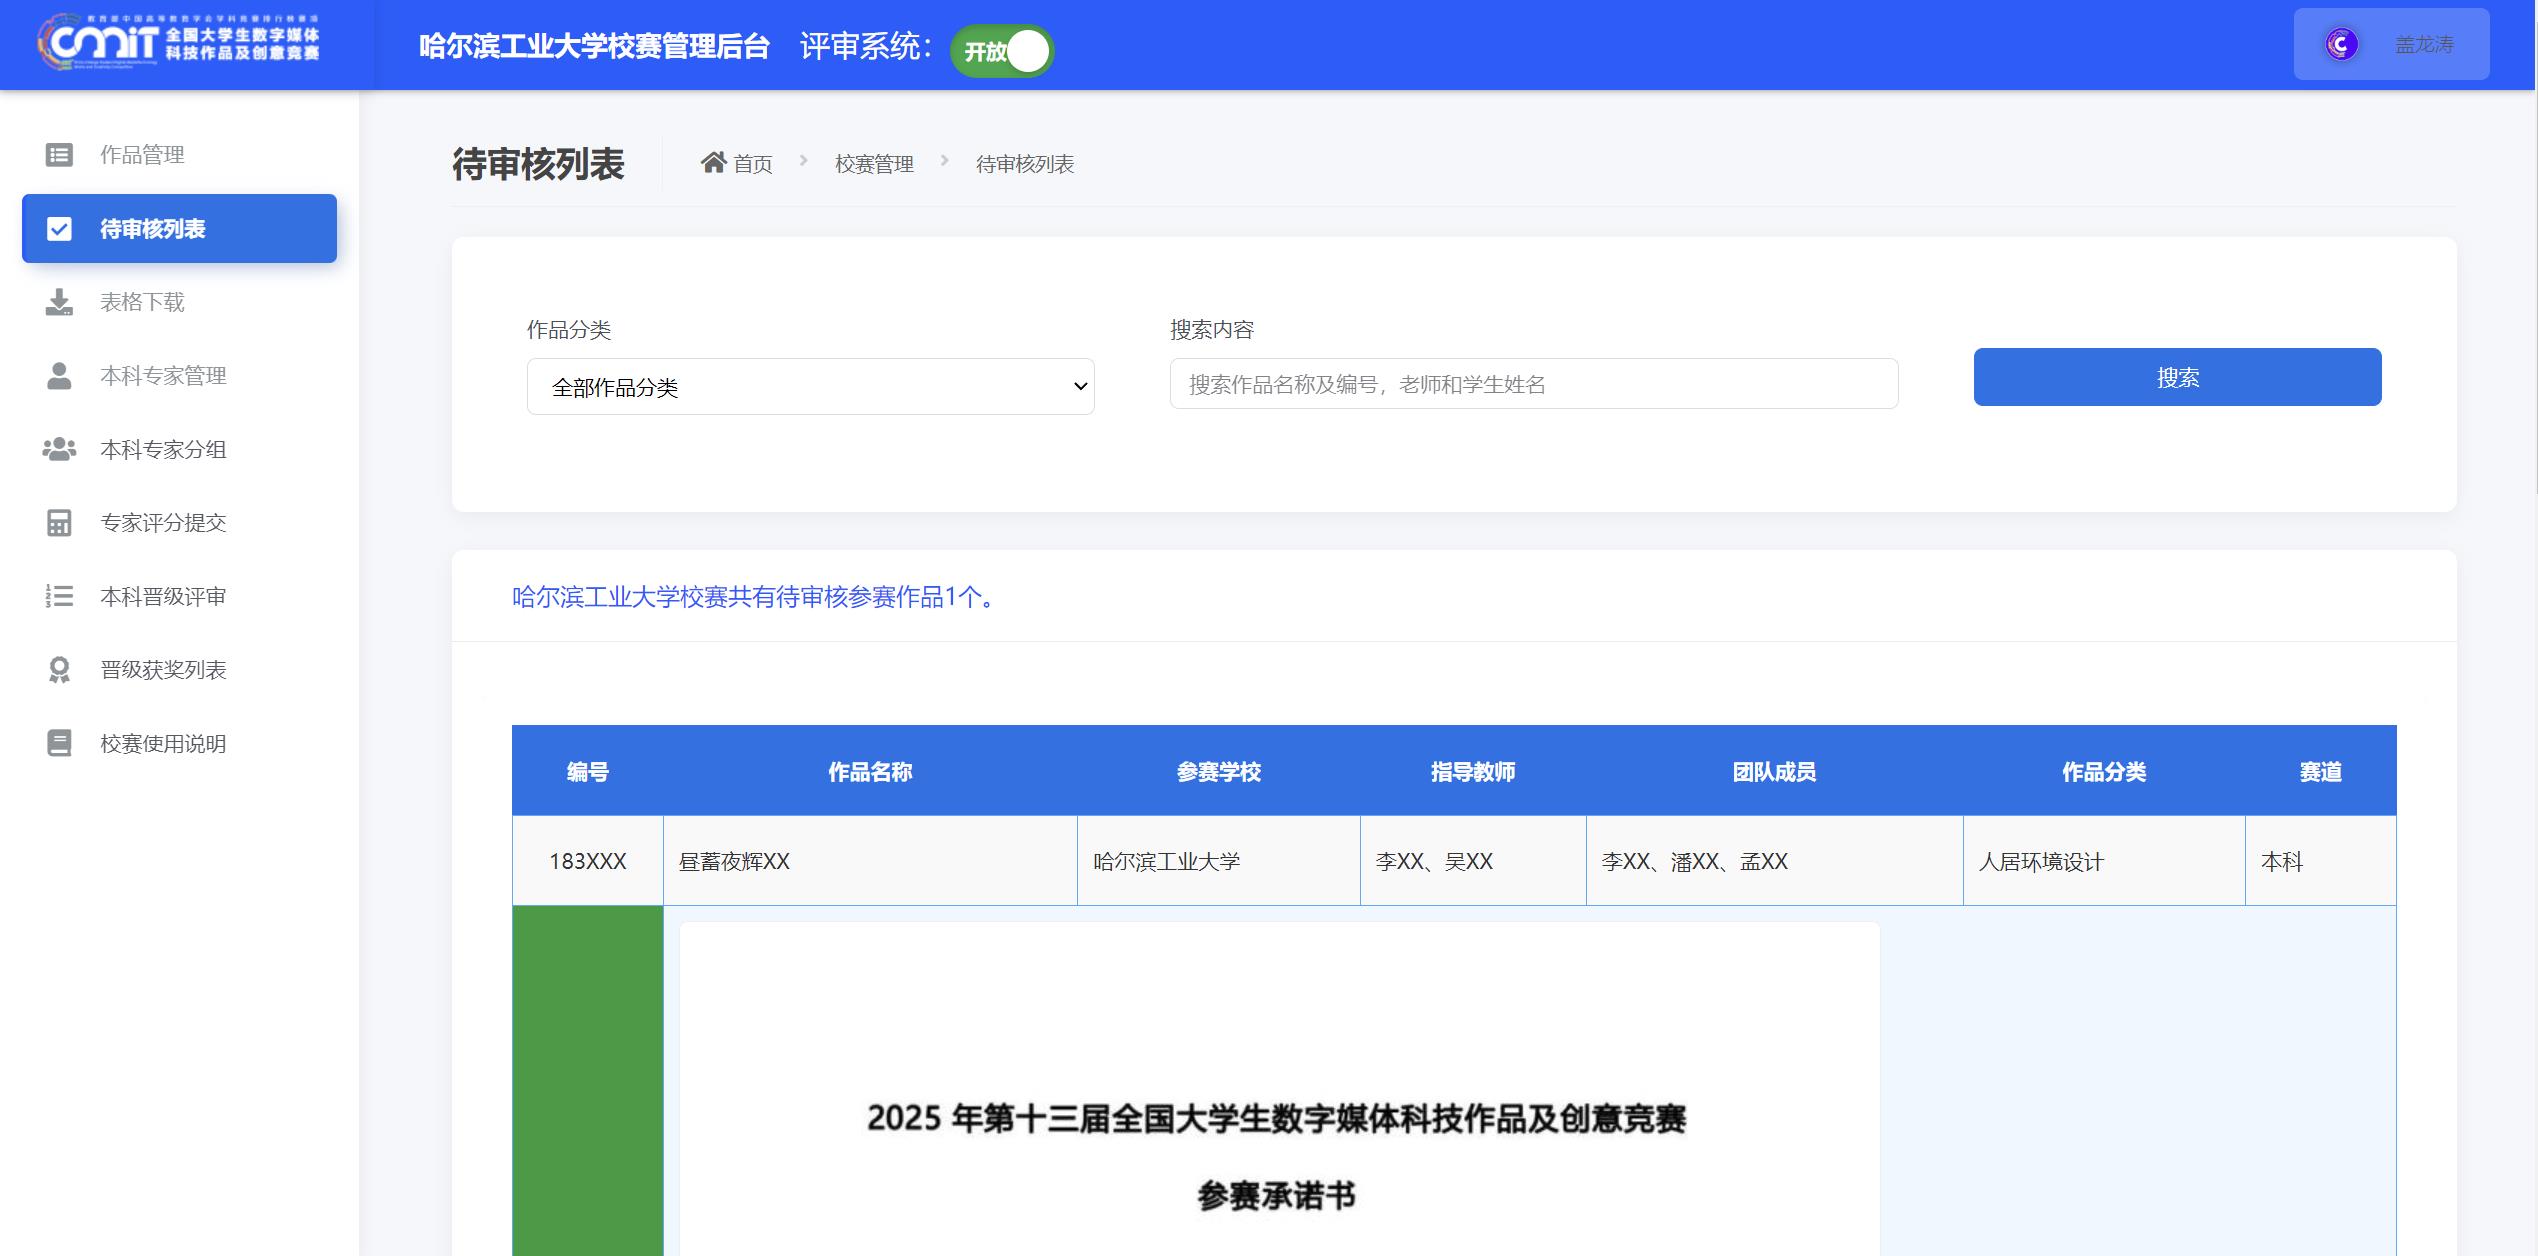Click track cell 本科
This screenshot has height=1256, width=2538.
point(2321,861)
